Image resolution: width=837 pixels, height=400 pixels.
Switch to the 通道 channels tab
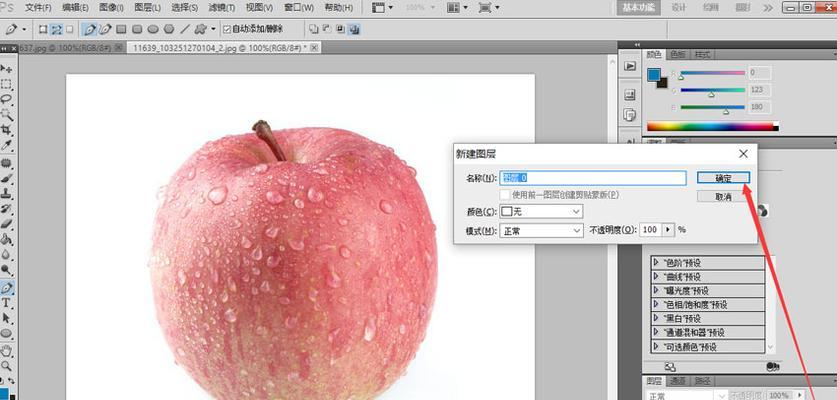[678, 381]
